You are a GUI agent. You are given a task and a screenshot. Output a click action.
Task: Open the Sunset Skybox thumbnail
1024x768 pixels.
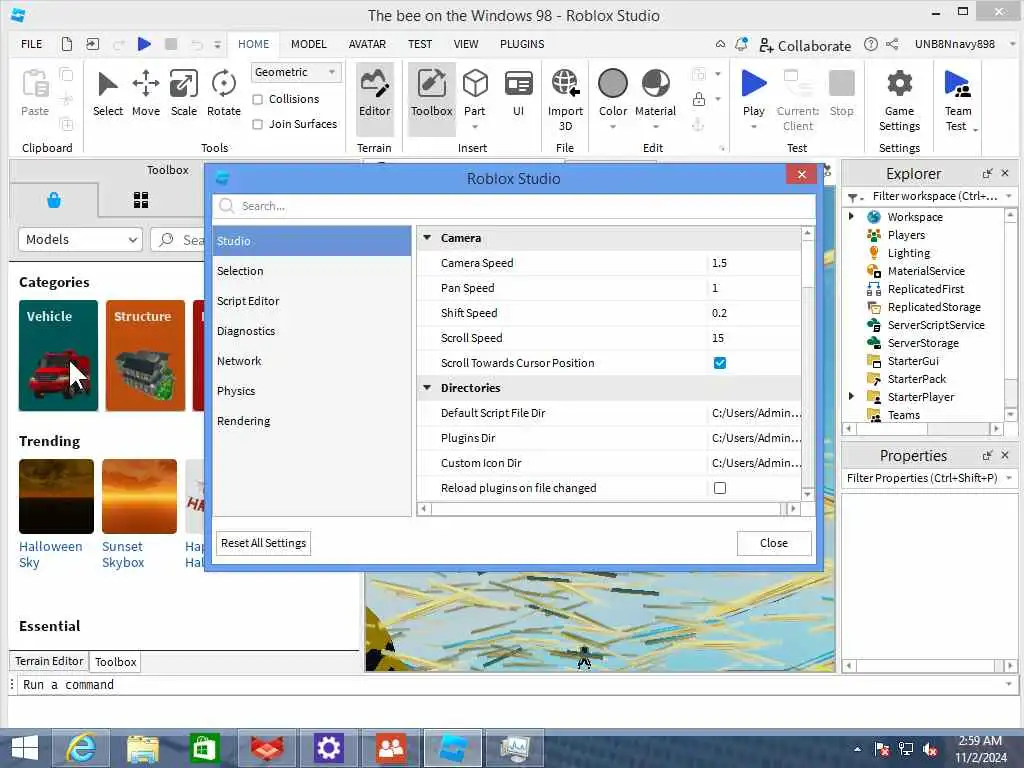[139, 496]
